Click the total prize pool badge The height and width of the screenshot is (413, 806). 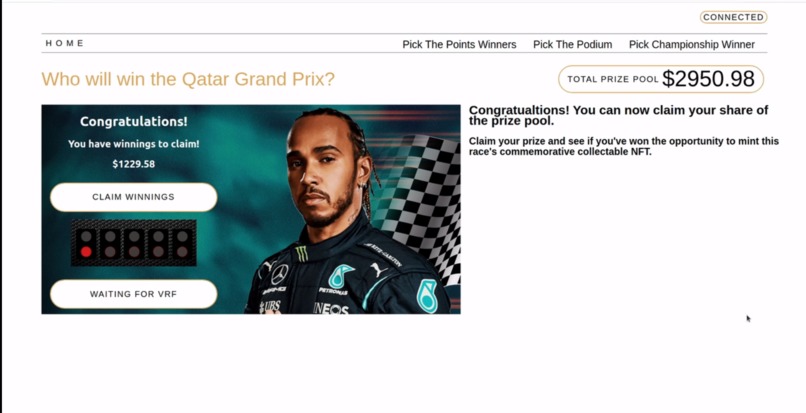point(661,79)
